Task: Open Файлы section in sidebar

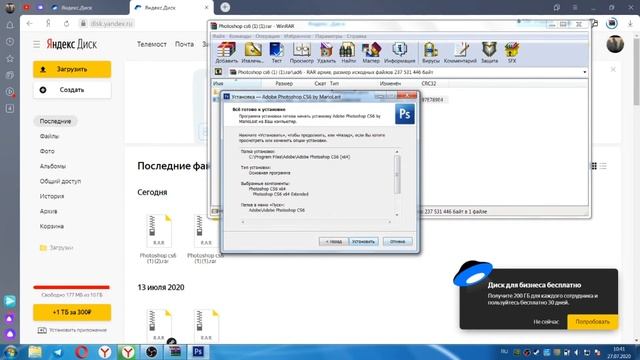Action: 49,136
